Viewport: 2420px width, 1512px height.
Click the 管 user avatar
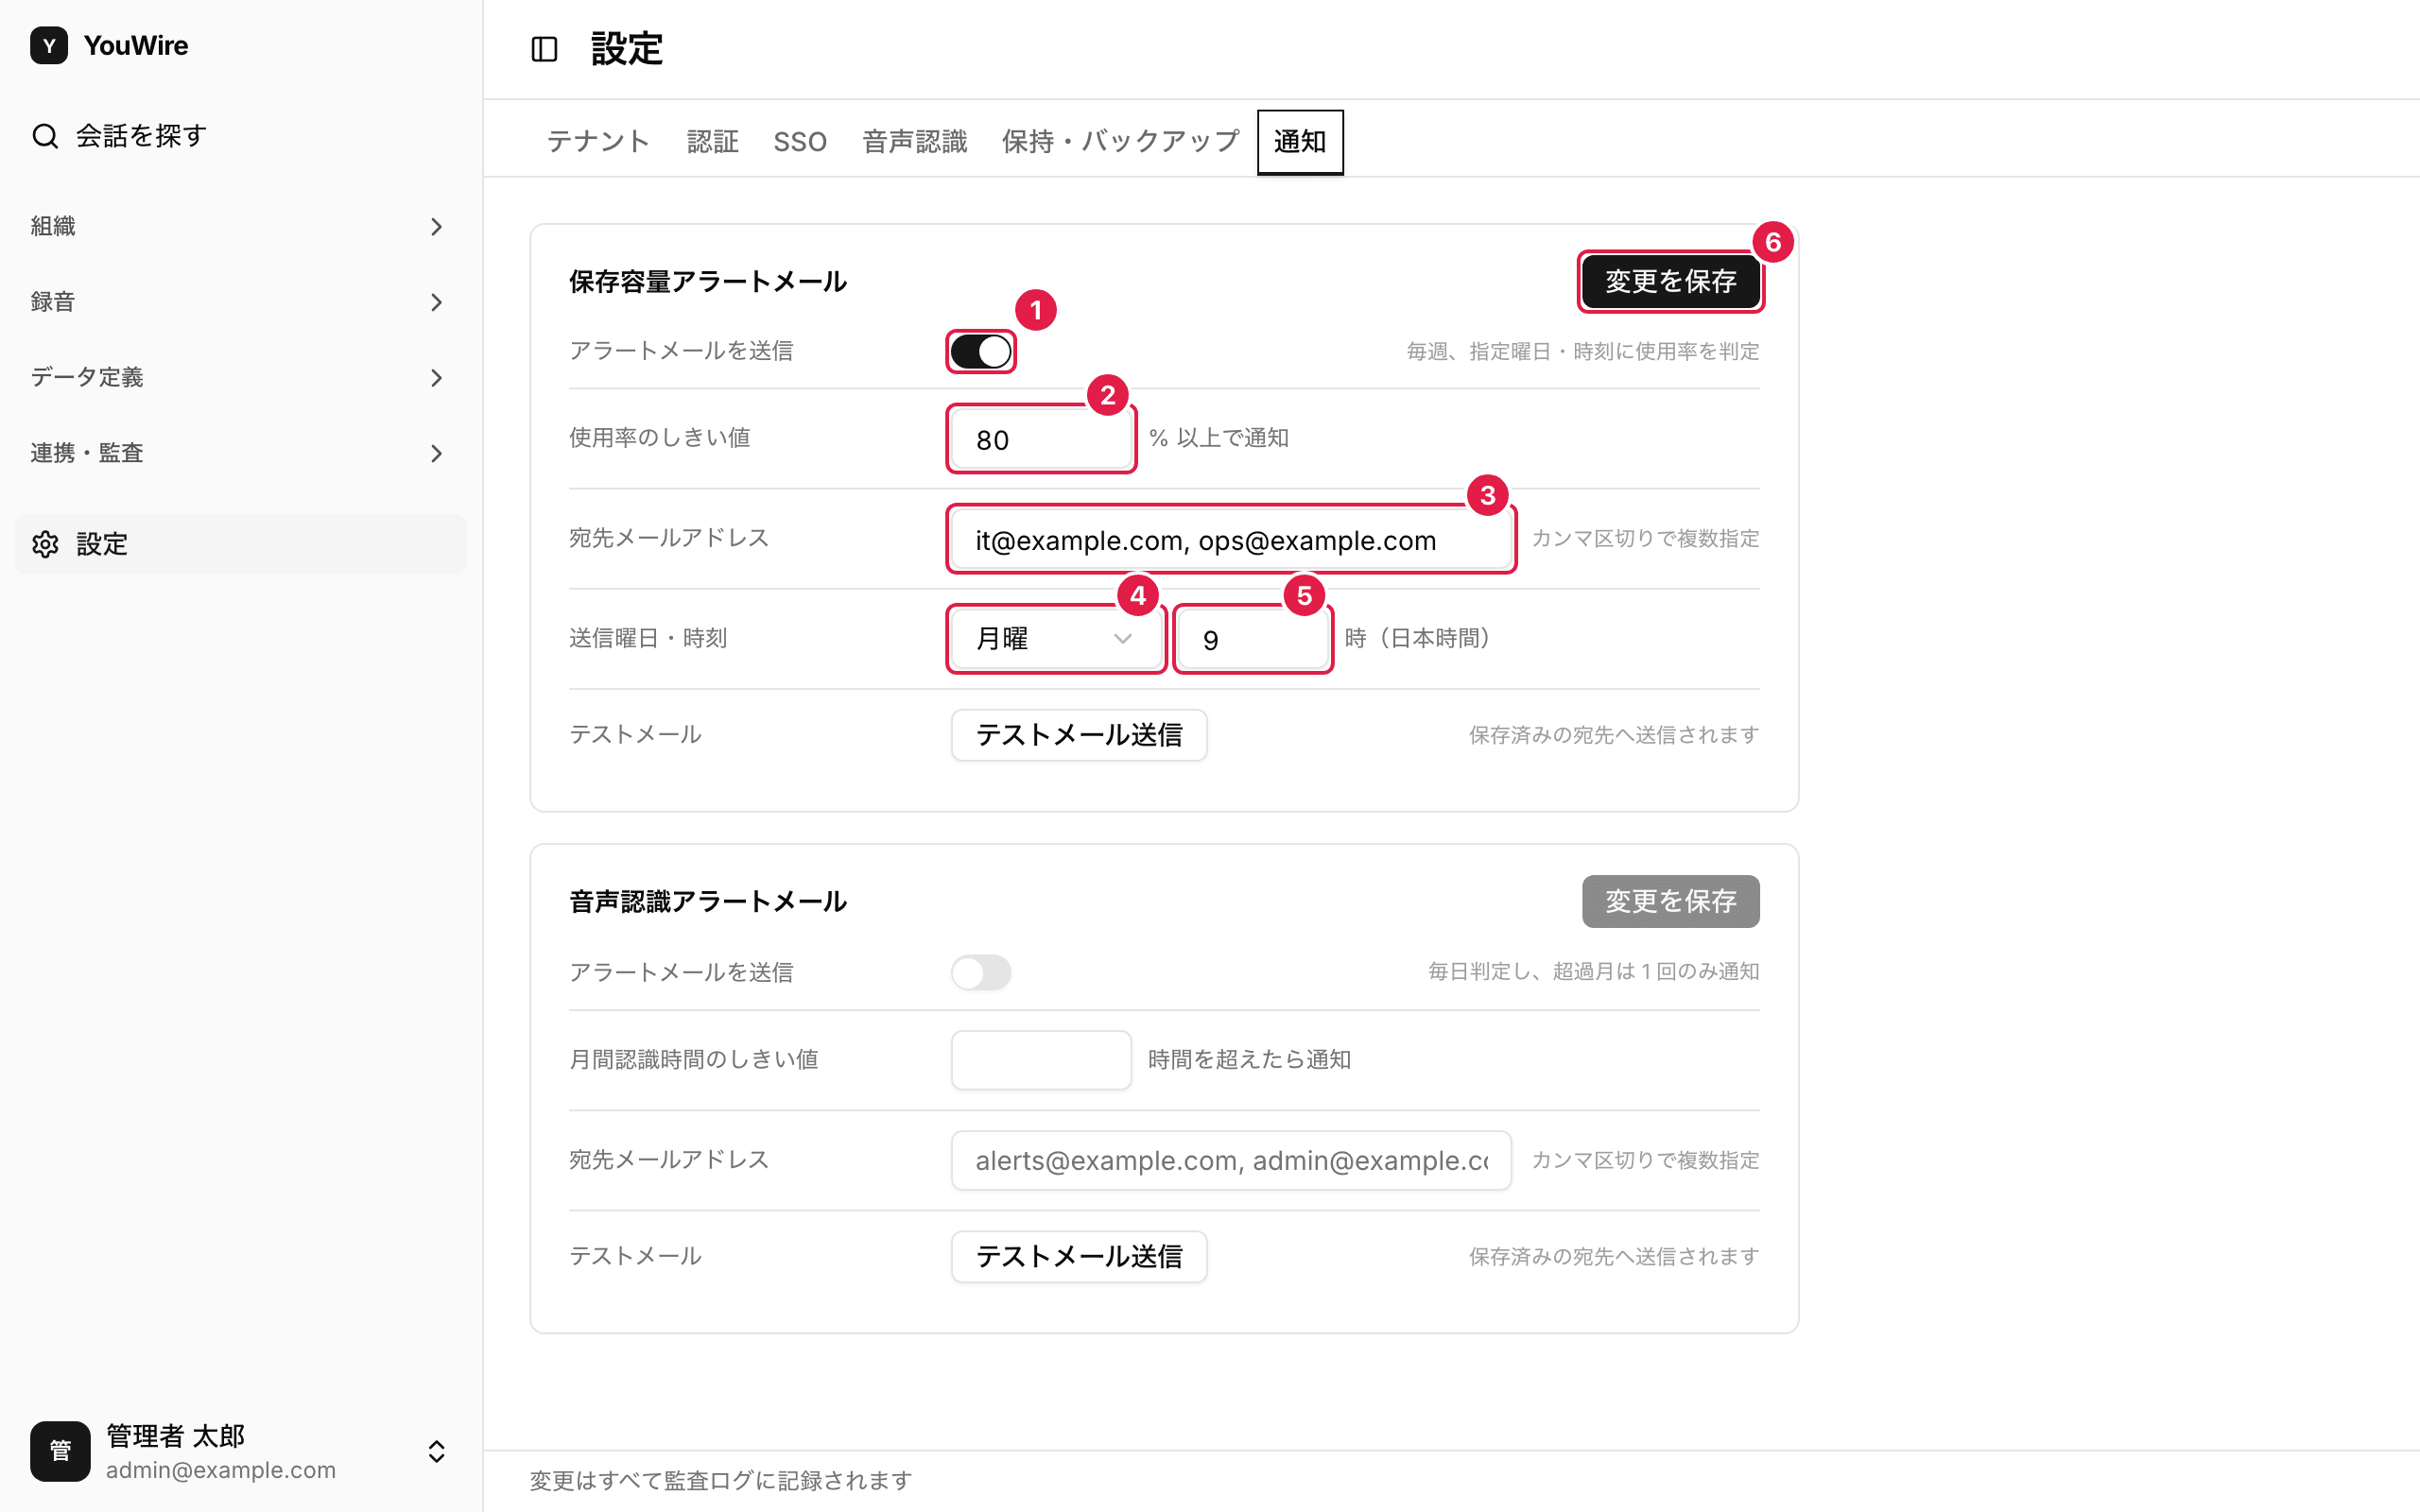(x=60, y=1451)
